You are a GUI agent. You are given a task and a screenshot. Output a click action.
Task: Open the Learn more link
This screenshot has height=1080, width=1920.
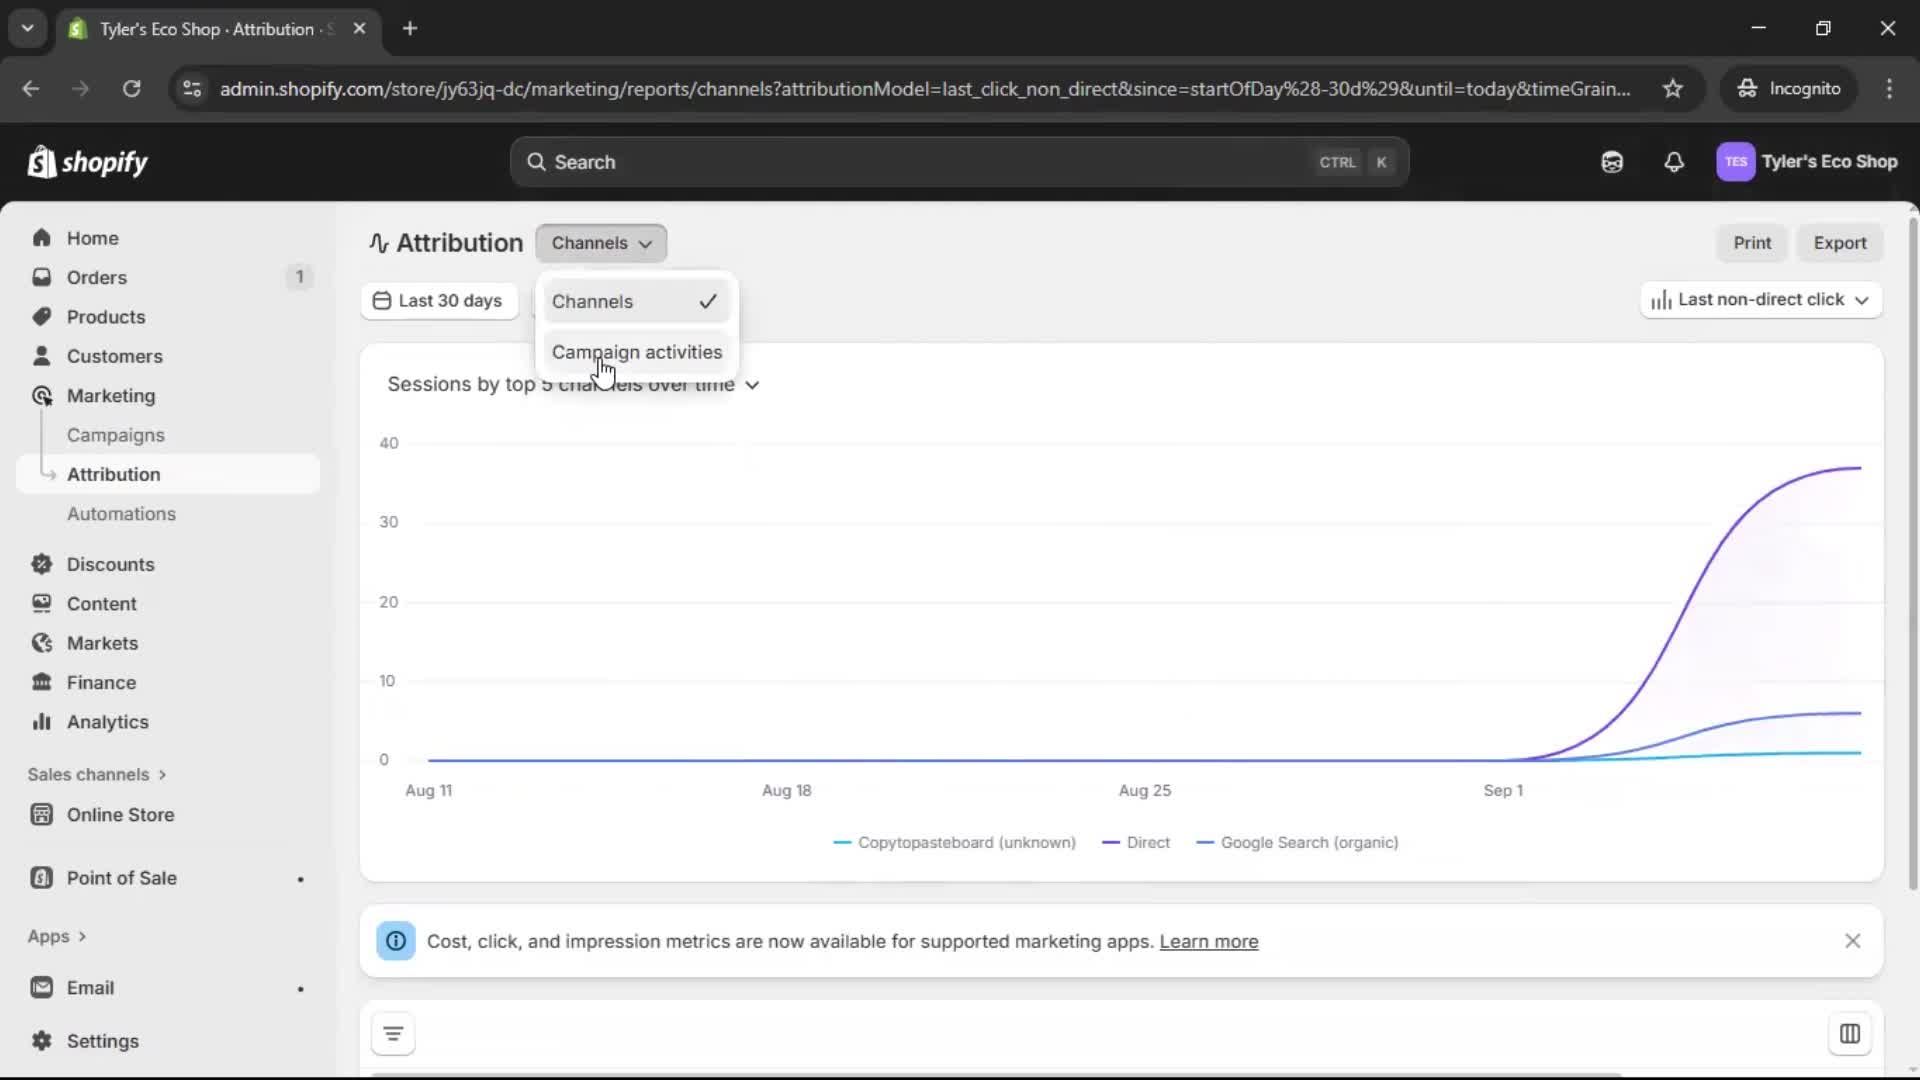[1208, 942]
